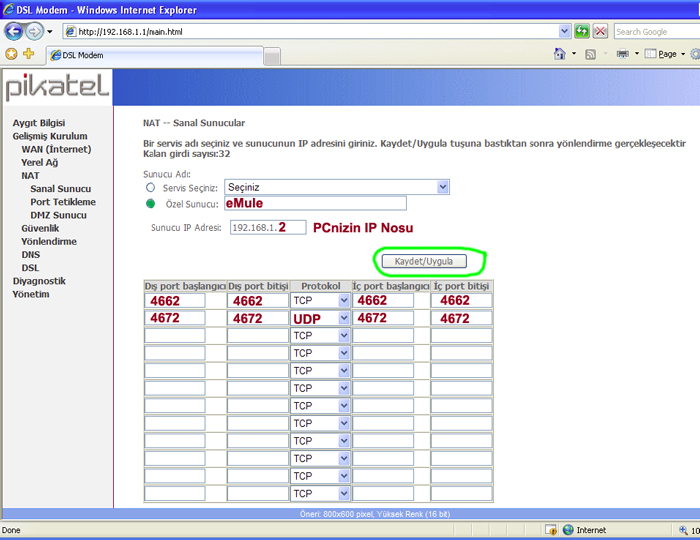Select the Servis Seçiniz radio button
Image resolution: width=700 pixels, height=540 pixels.
click(150, 187)
